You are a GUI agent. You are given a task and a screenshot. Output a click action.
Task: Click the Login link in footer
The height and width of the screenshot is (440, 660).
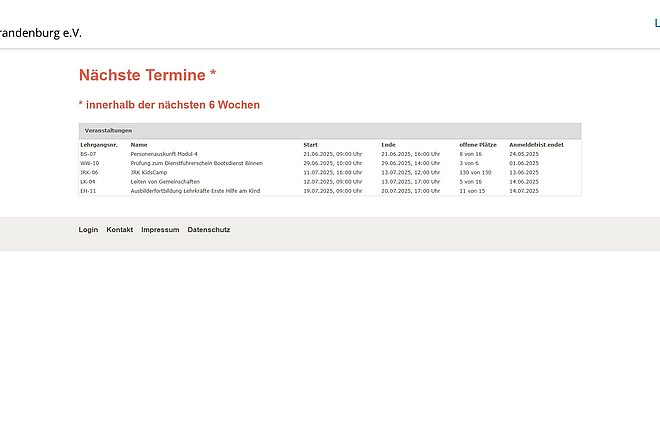88,230
